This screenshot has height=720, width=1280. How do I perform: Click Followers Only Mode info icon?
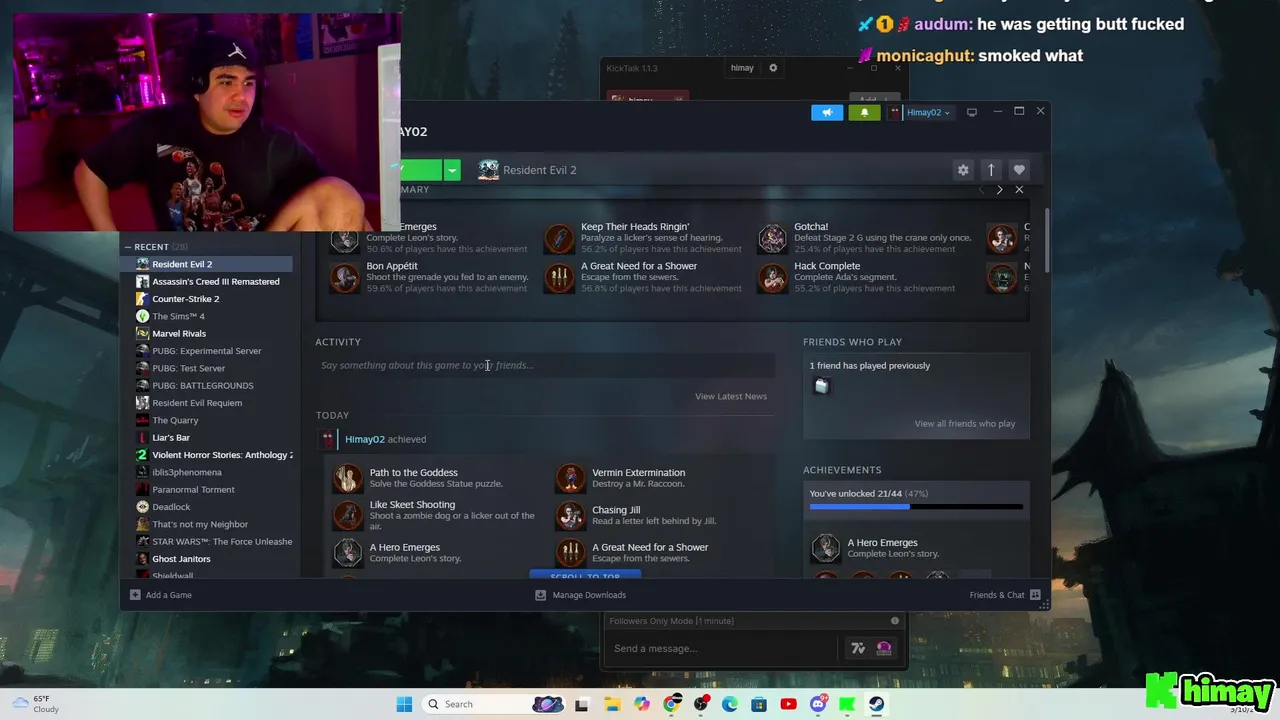point(895,621)
